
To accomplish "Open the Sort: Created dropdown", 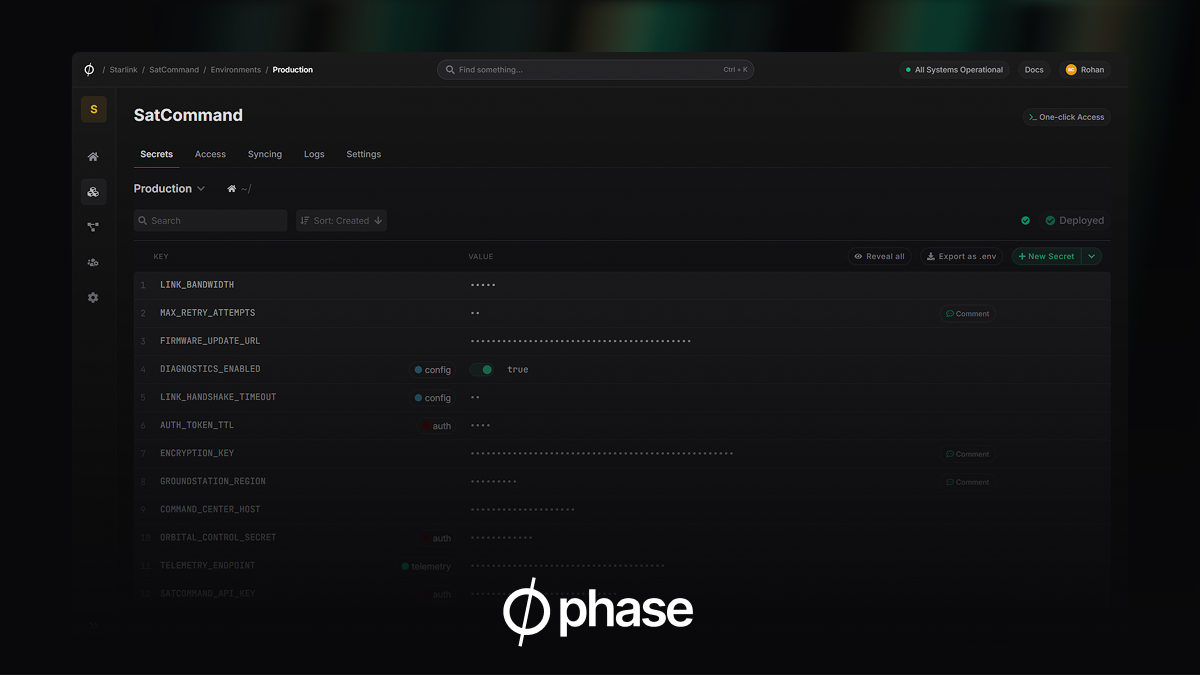I will pos(340,220).
